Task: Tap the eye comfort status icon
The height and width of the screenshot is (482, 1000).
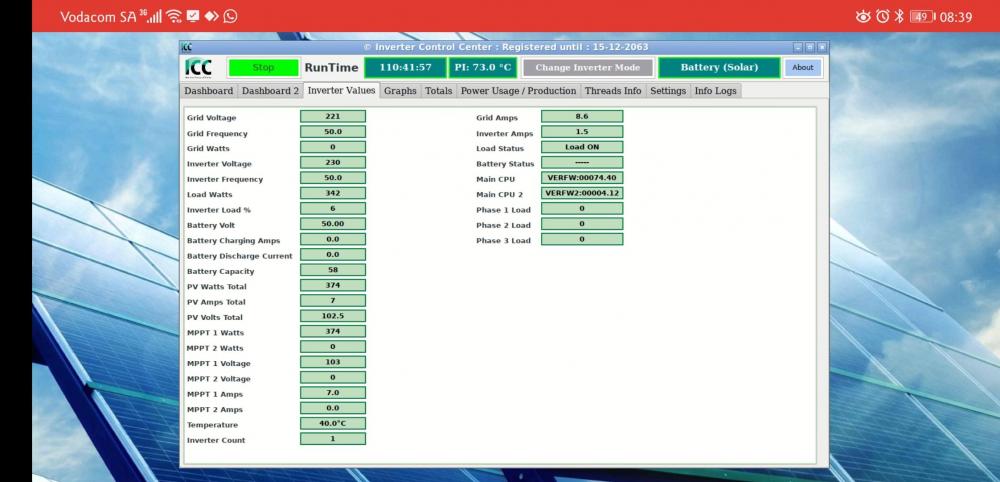Action: click(x=864, y=17)
